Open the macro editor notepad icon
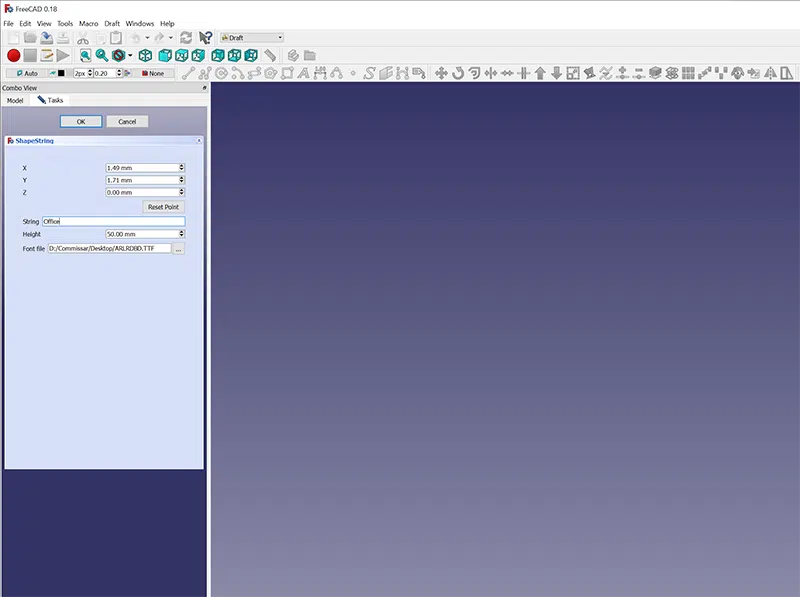 [x=46, y=55]
